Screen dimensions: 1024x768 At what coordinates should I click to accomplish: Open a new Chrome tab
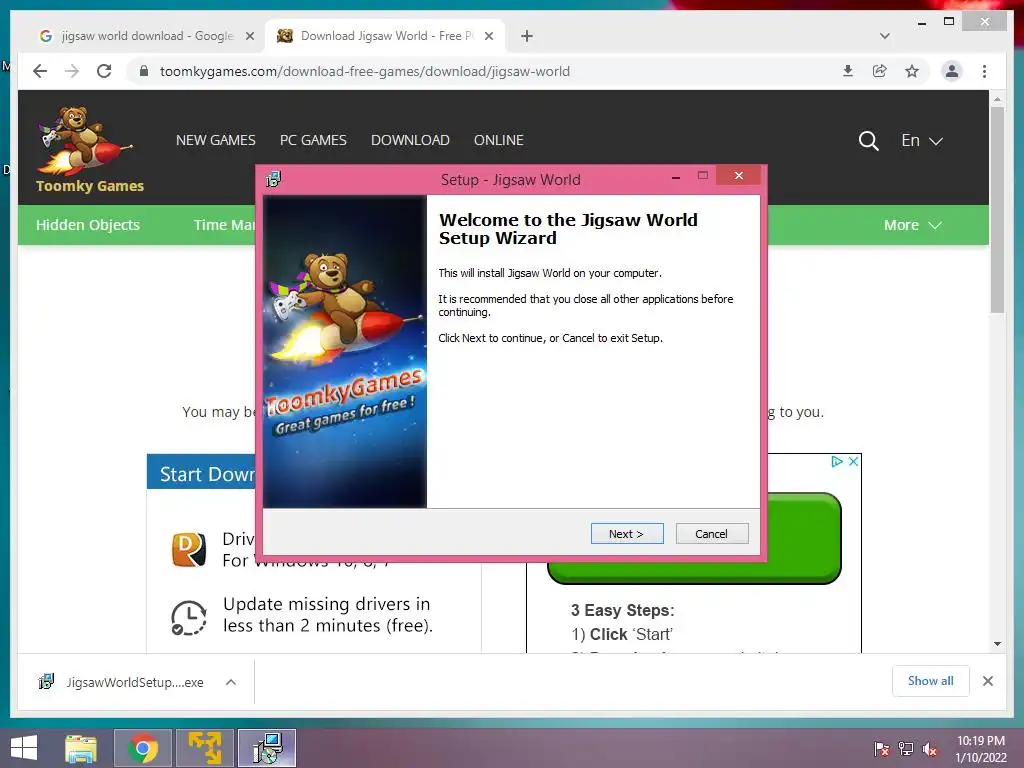[527, 36]
